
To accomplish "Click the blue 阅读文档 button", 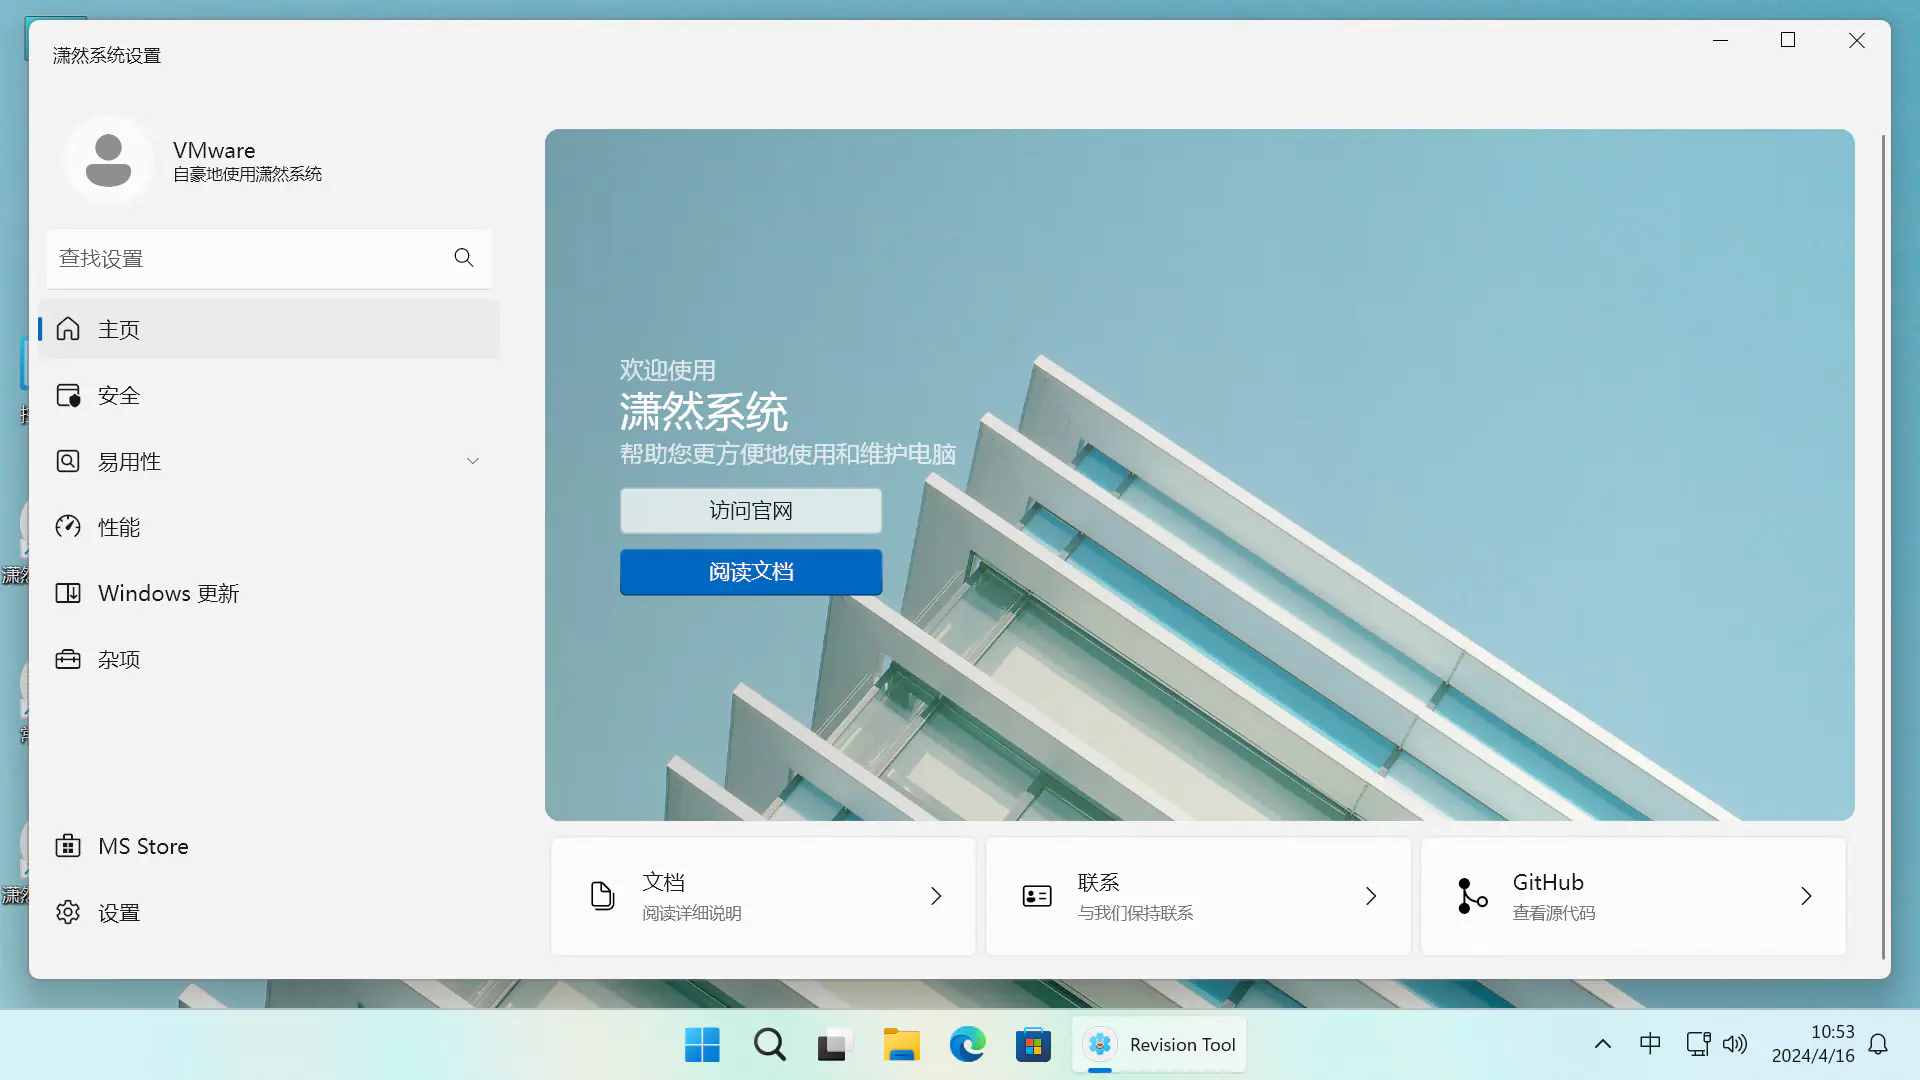I will coord(751,572).
